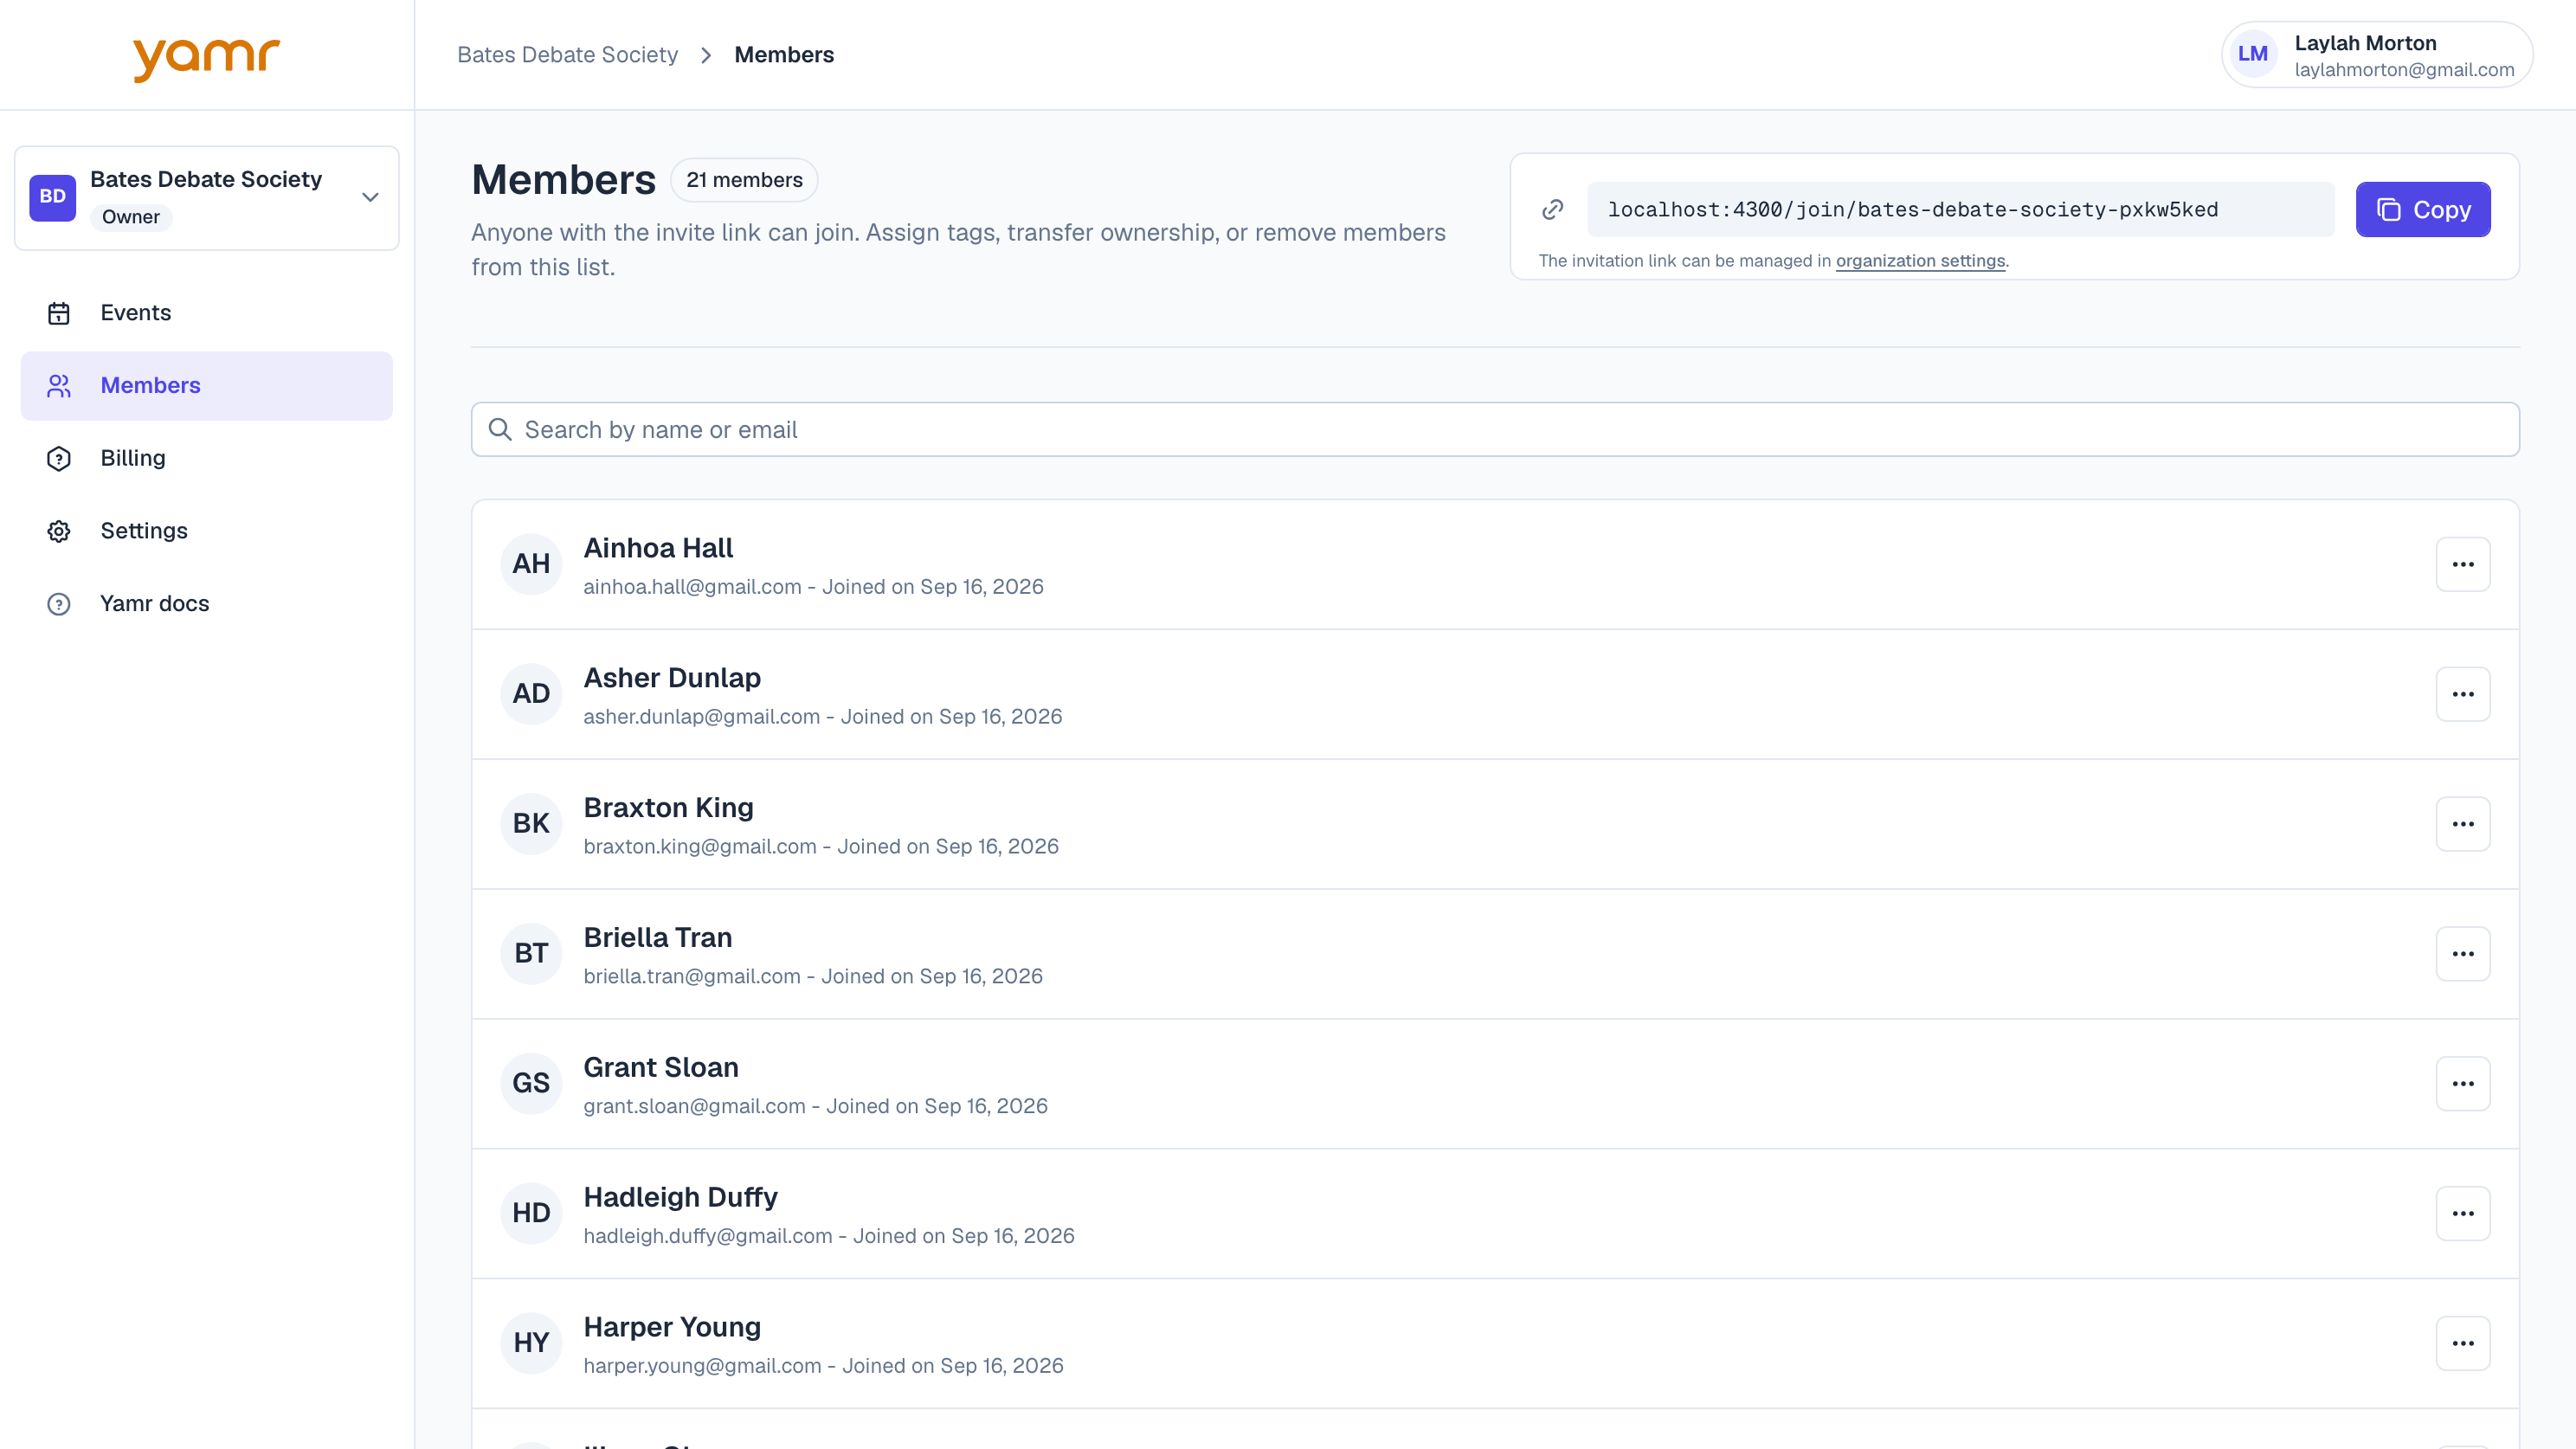
Task: Click the name Grant Sloan
Action: point(661,1067)
